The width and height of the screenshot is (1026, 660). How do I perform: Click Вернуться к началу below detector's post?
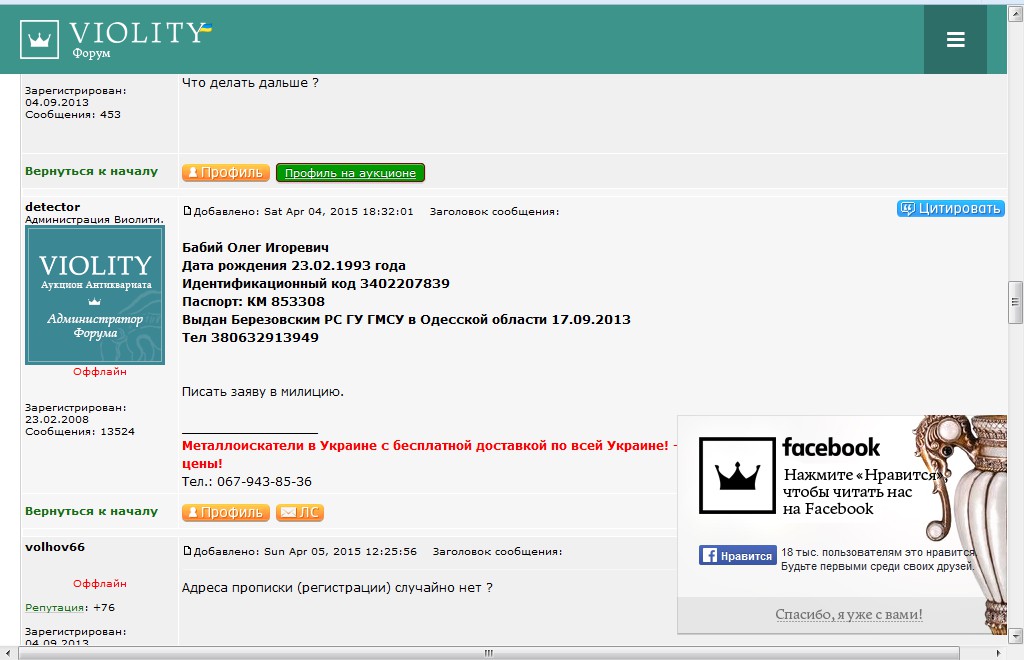pyautogui.click(x=92, y=512)
